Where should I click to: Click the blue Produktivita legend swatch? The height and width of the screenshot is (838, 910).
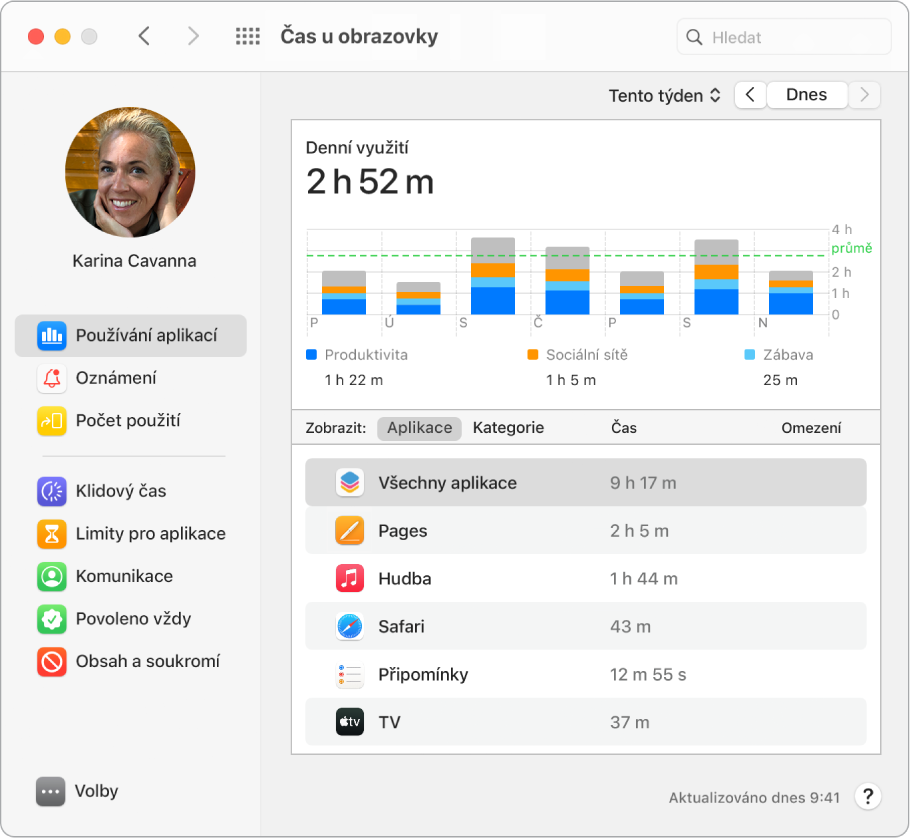click(311, 355)
